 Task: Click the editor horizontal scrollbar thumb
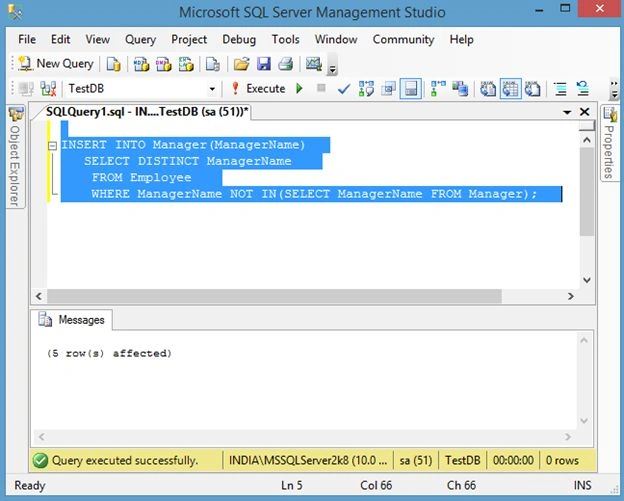click(x=274, y=296)
